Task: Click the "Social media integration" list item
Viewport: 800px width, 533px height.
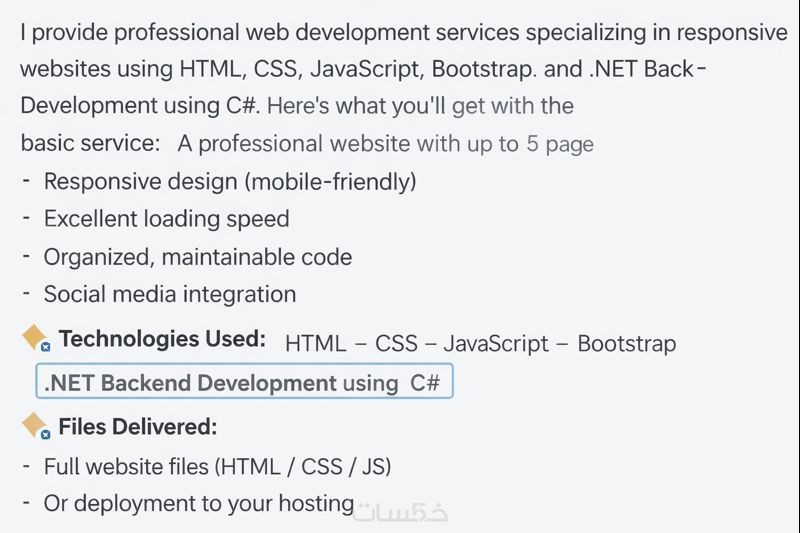Action: [170, 294]
